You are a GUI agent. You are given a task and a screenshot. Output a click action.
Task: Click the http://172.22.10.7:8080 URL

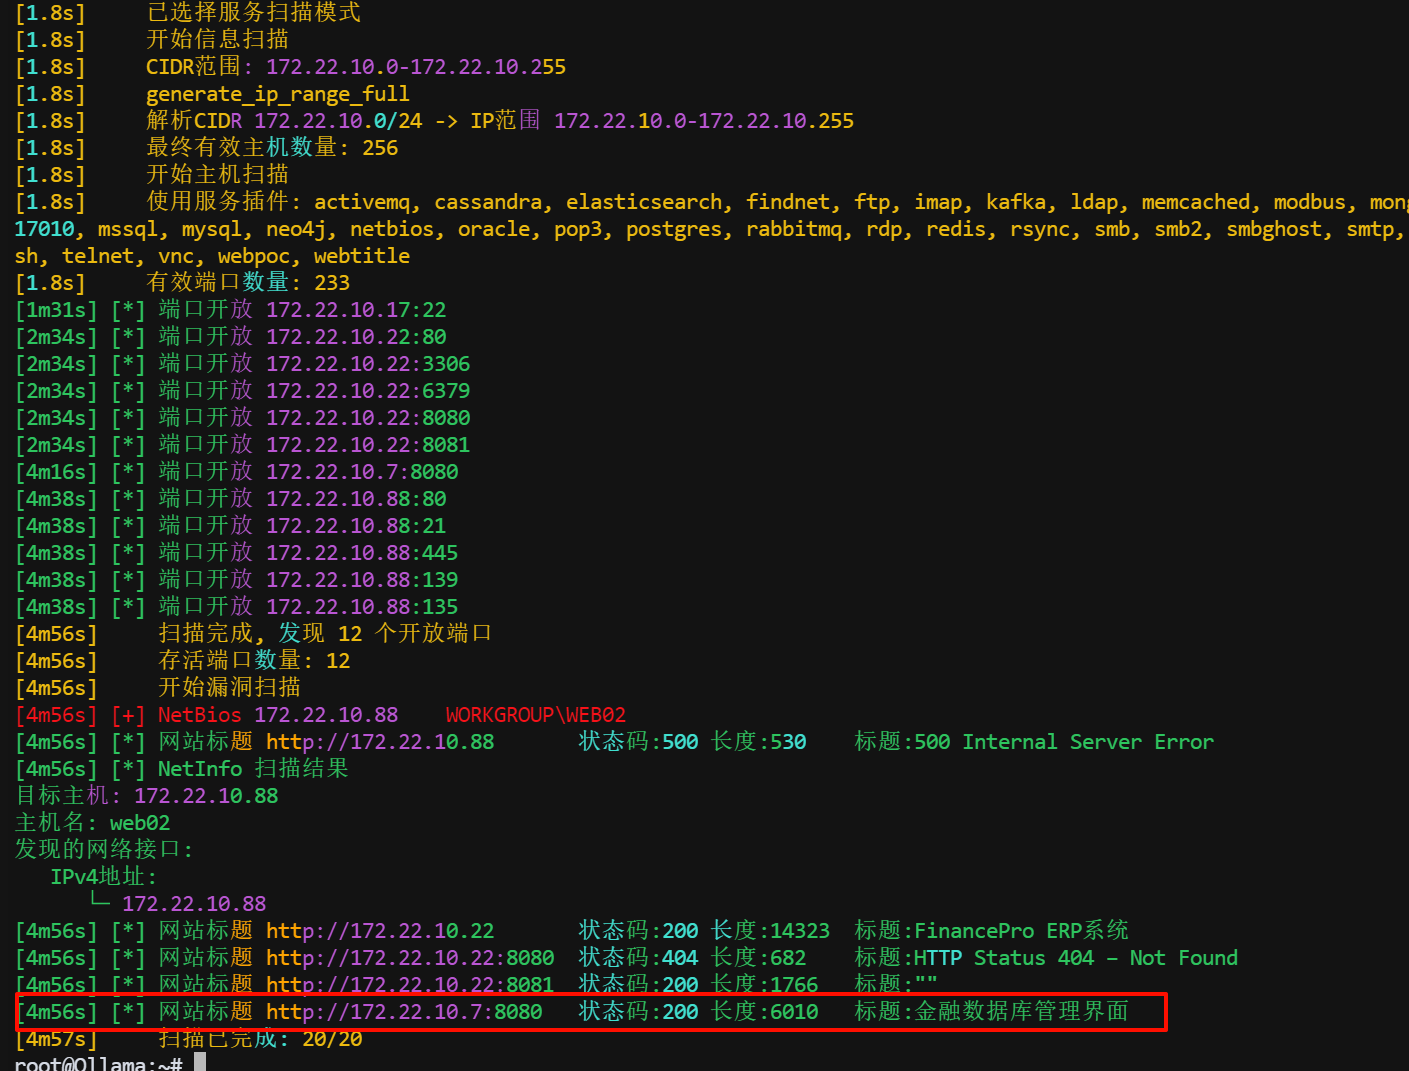403,1012
